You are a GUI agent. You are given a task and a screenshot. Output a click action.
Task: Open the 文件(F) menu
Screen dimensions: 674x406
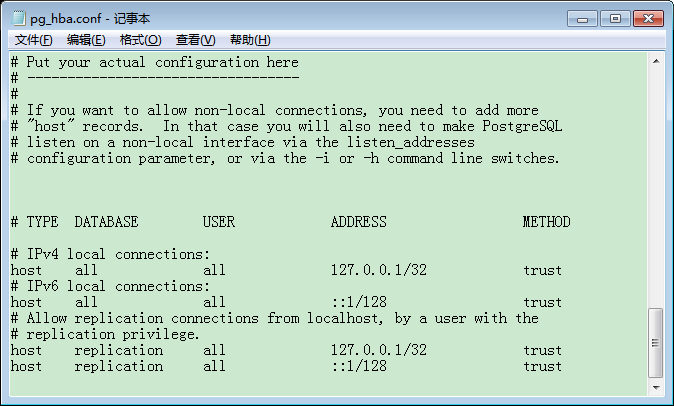point(34,40)
